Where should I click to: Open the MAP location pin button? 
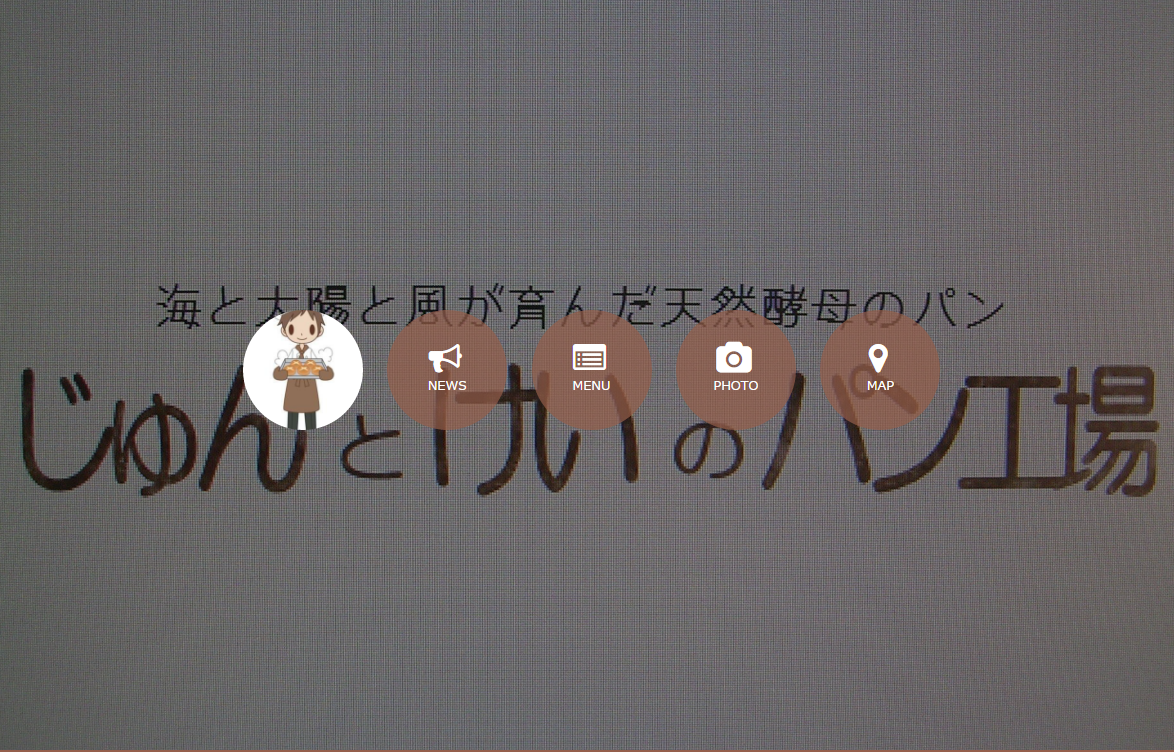click(x=880, y=369)
